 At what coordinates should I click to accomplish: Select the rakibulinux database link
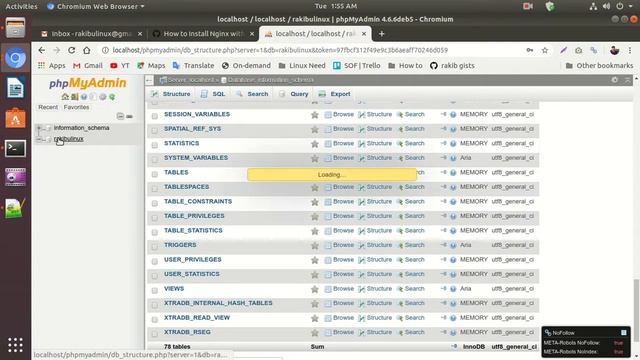point(69,139)
